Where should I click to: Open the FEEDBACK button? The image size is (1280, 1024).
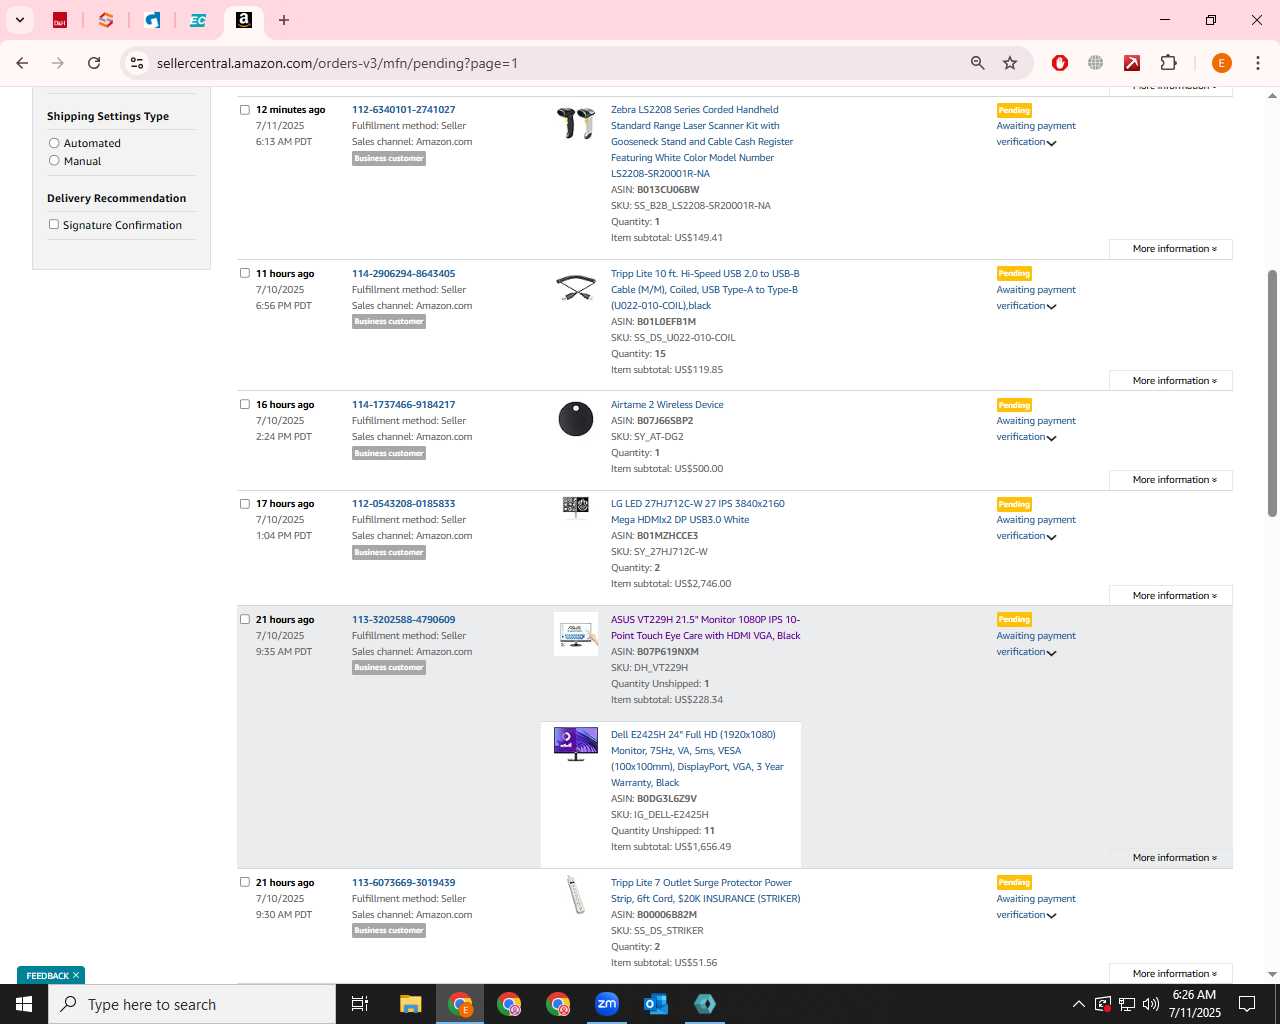[47, 976]
